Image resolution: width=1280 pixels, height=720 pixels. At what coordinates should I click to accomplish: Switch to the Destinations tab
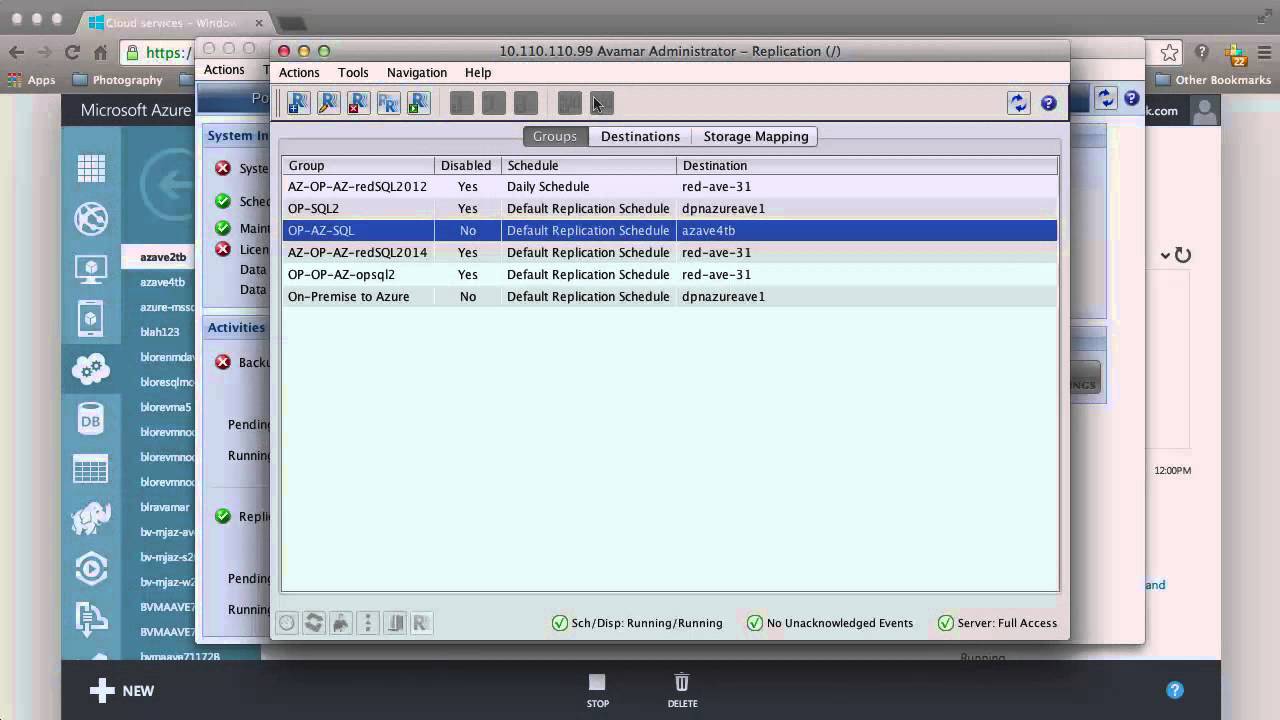(x=640, y=136)
